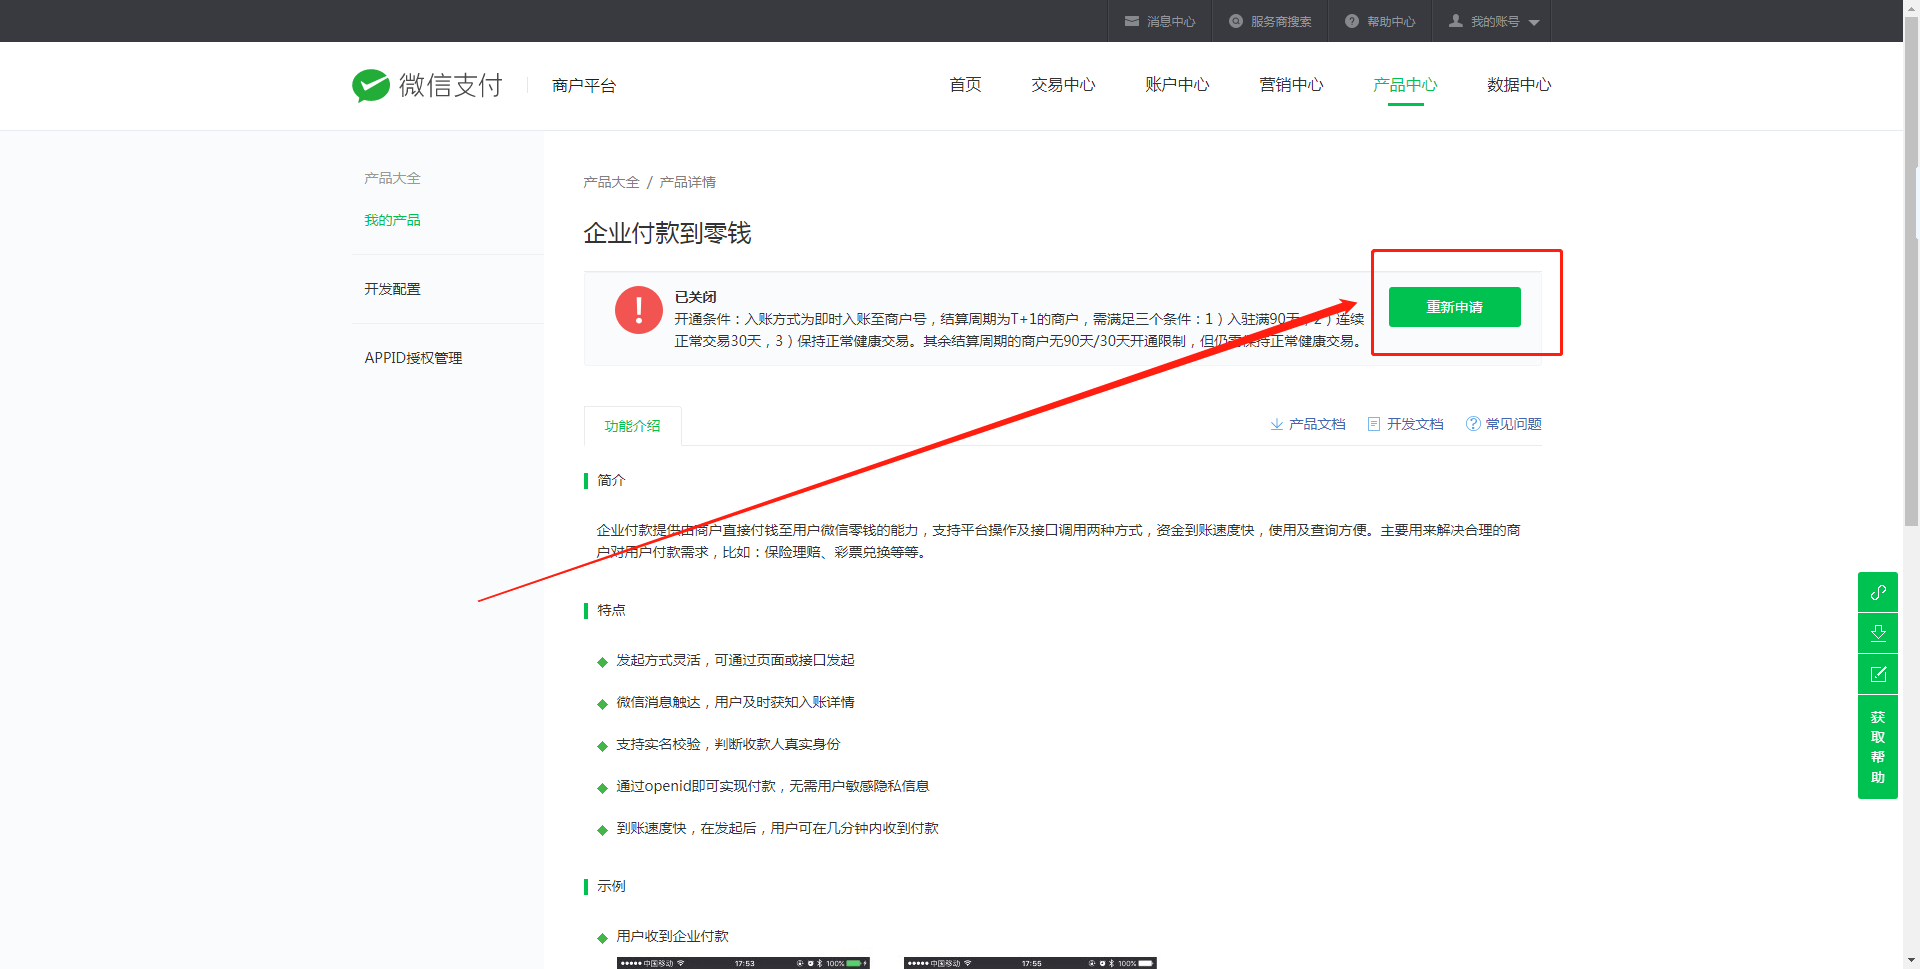
Task: Open 数据中心 navigation item
Action: coord(1519,85)
